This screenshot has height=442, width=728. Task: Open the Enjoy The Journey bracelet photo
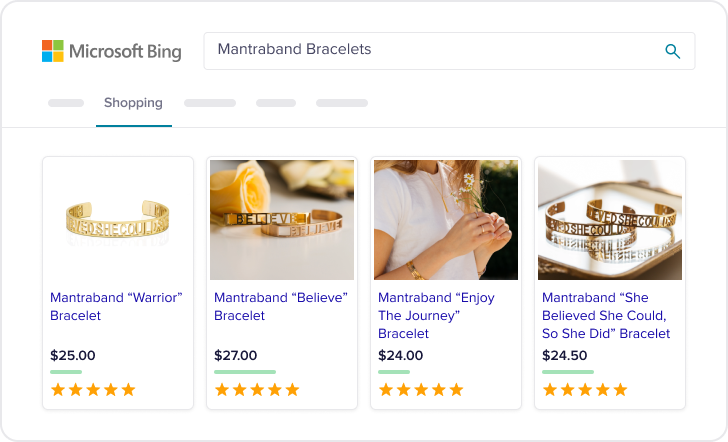point(446,220)
